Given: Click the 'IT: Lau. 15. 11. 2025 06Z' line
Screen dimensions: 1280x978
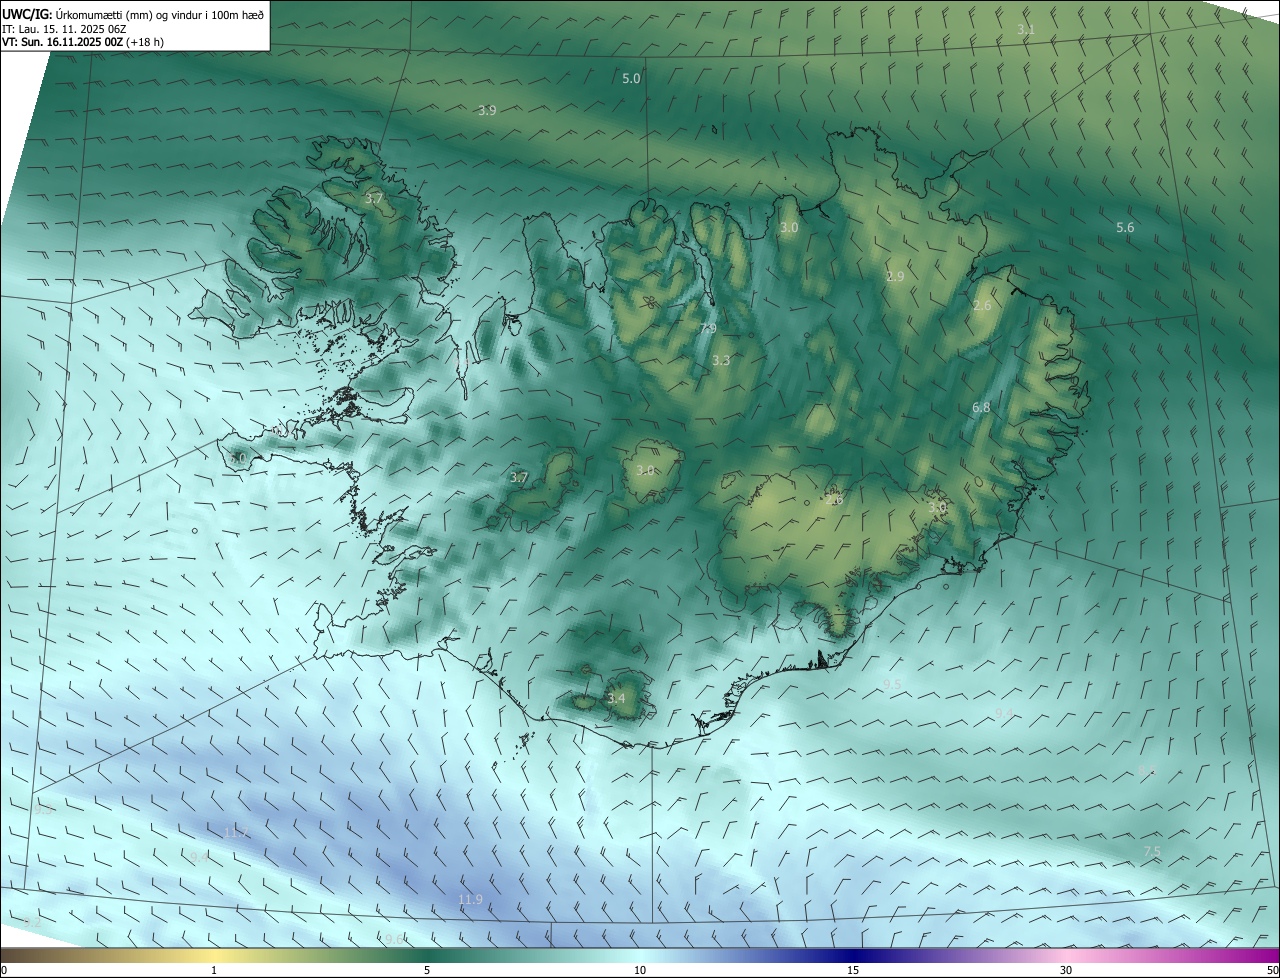Looking at the screenshot, I should coord(66,29).
